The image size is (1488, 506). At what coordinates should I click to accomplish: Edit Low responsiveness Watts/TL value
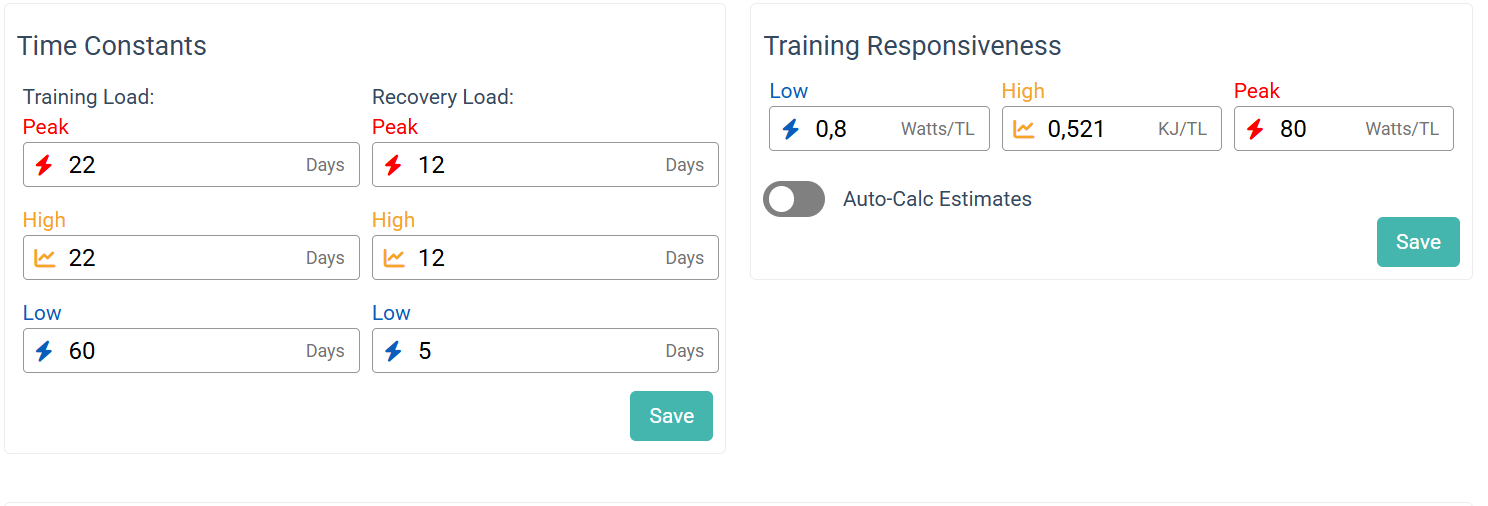[850, 129]
